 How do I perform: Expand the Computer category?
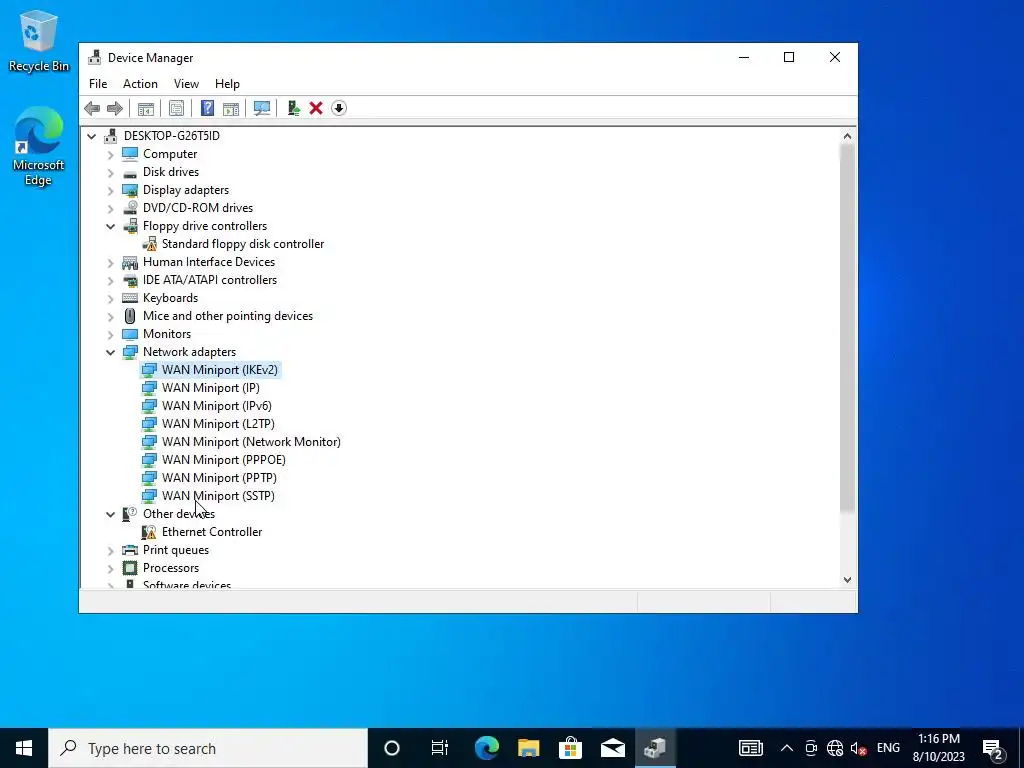[x=110, y=155]
